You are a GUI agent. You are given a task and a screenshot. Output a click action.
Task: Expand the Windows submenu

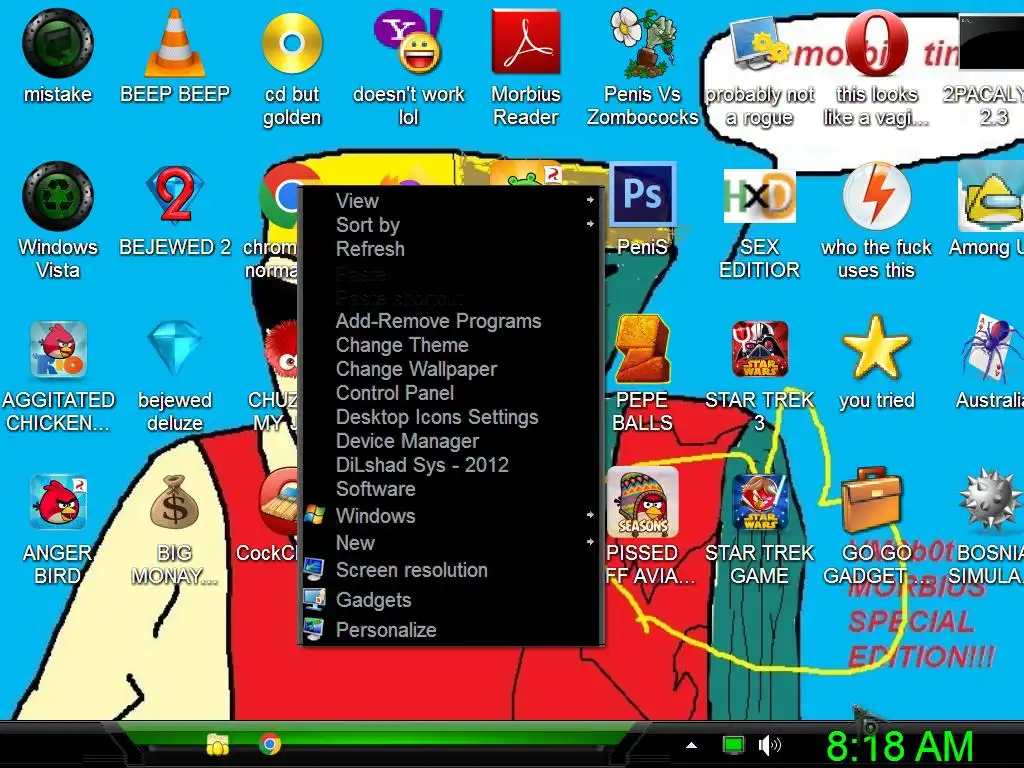451,516
